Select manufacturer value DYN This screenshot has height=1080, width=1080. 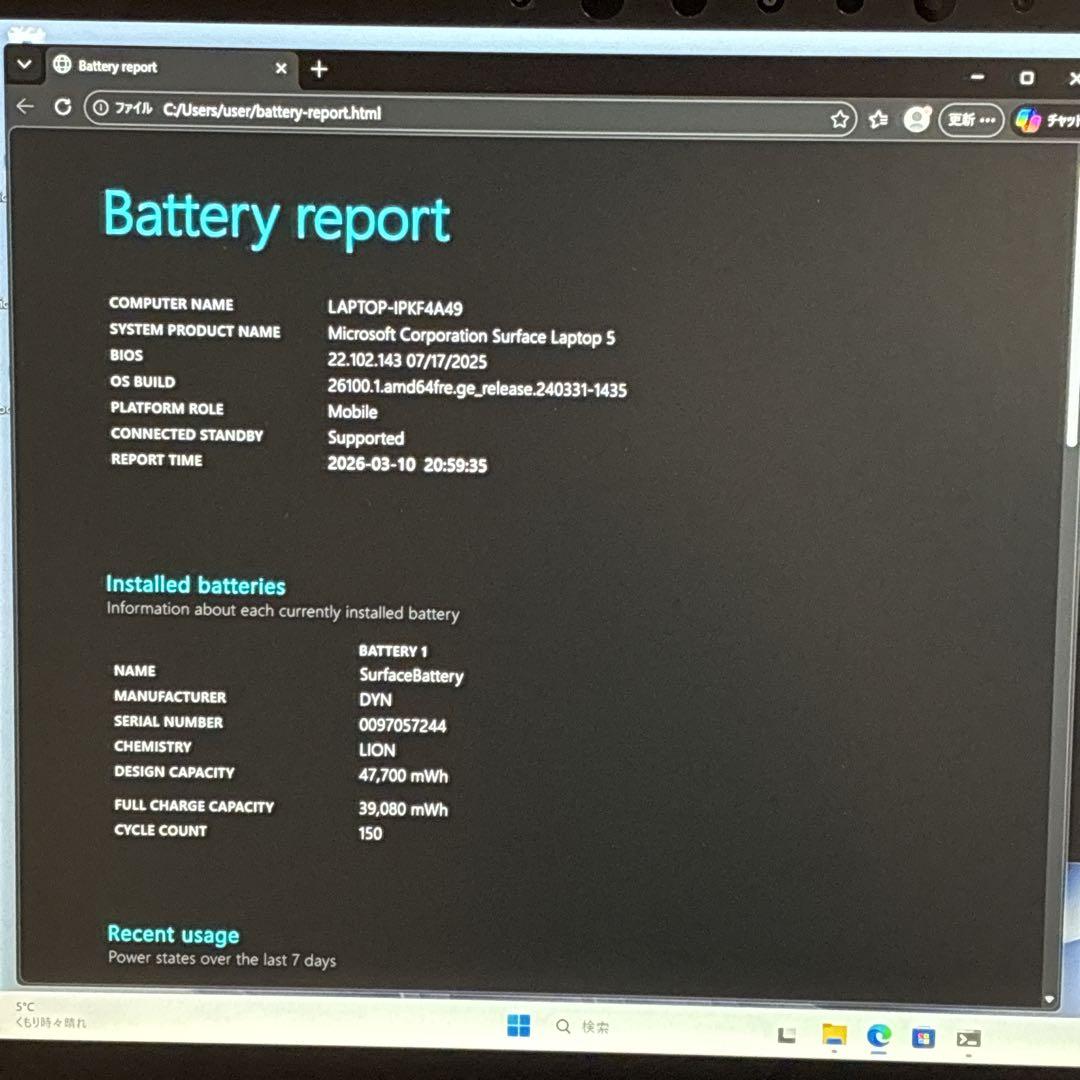click(x=375, y=700)
